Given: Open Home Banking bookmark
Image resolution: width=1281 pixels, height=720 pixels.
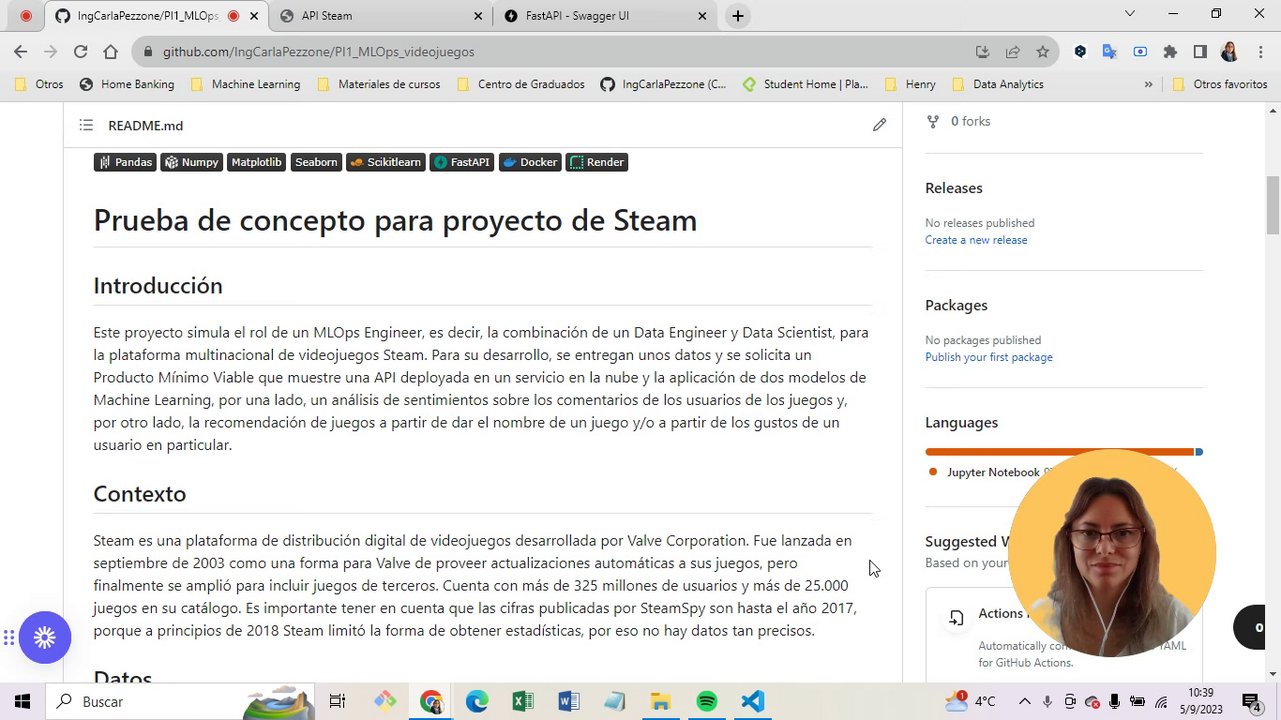Looking at the screenshot, I should pyautogui.click(x=127, y=85).
